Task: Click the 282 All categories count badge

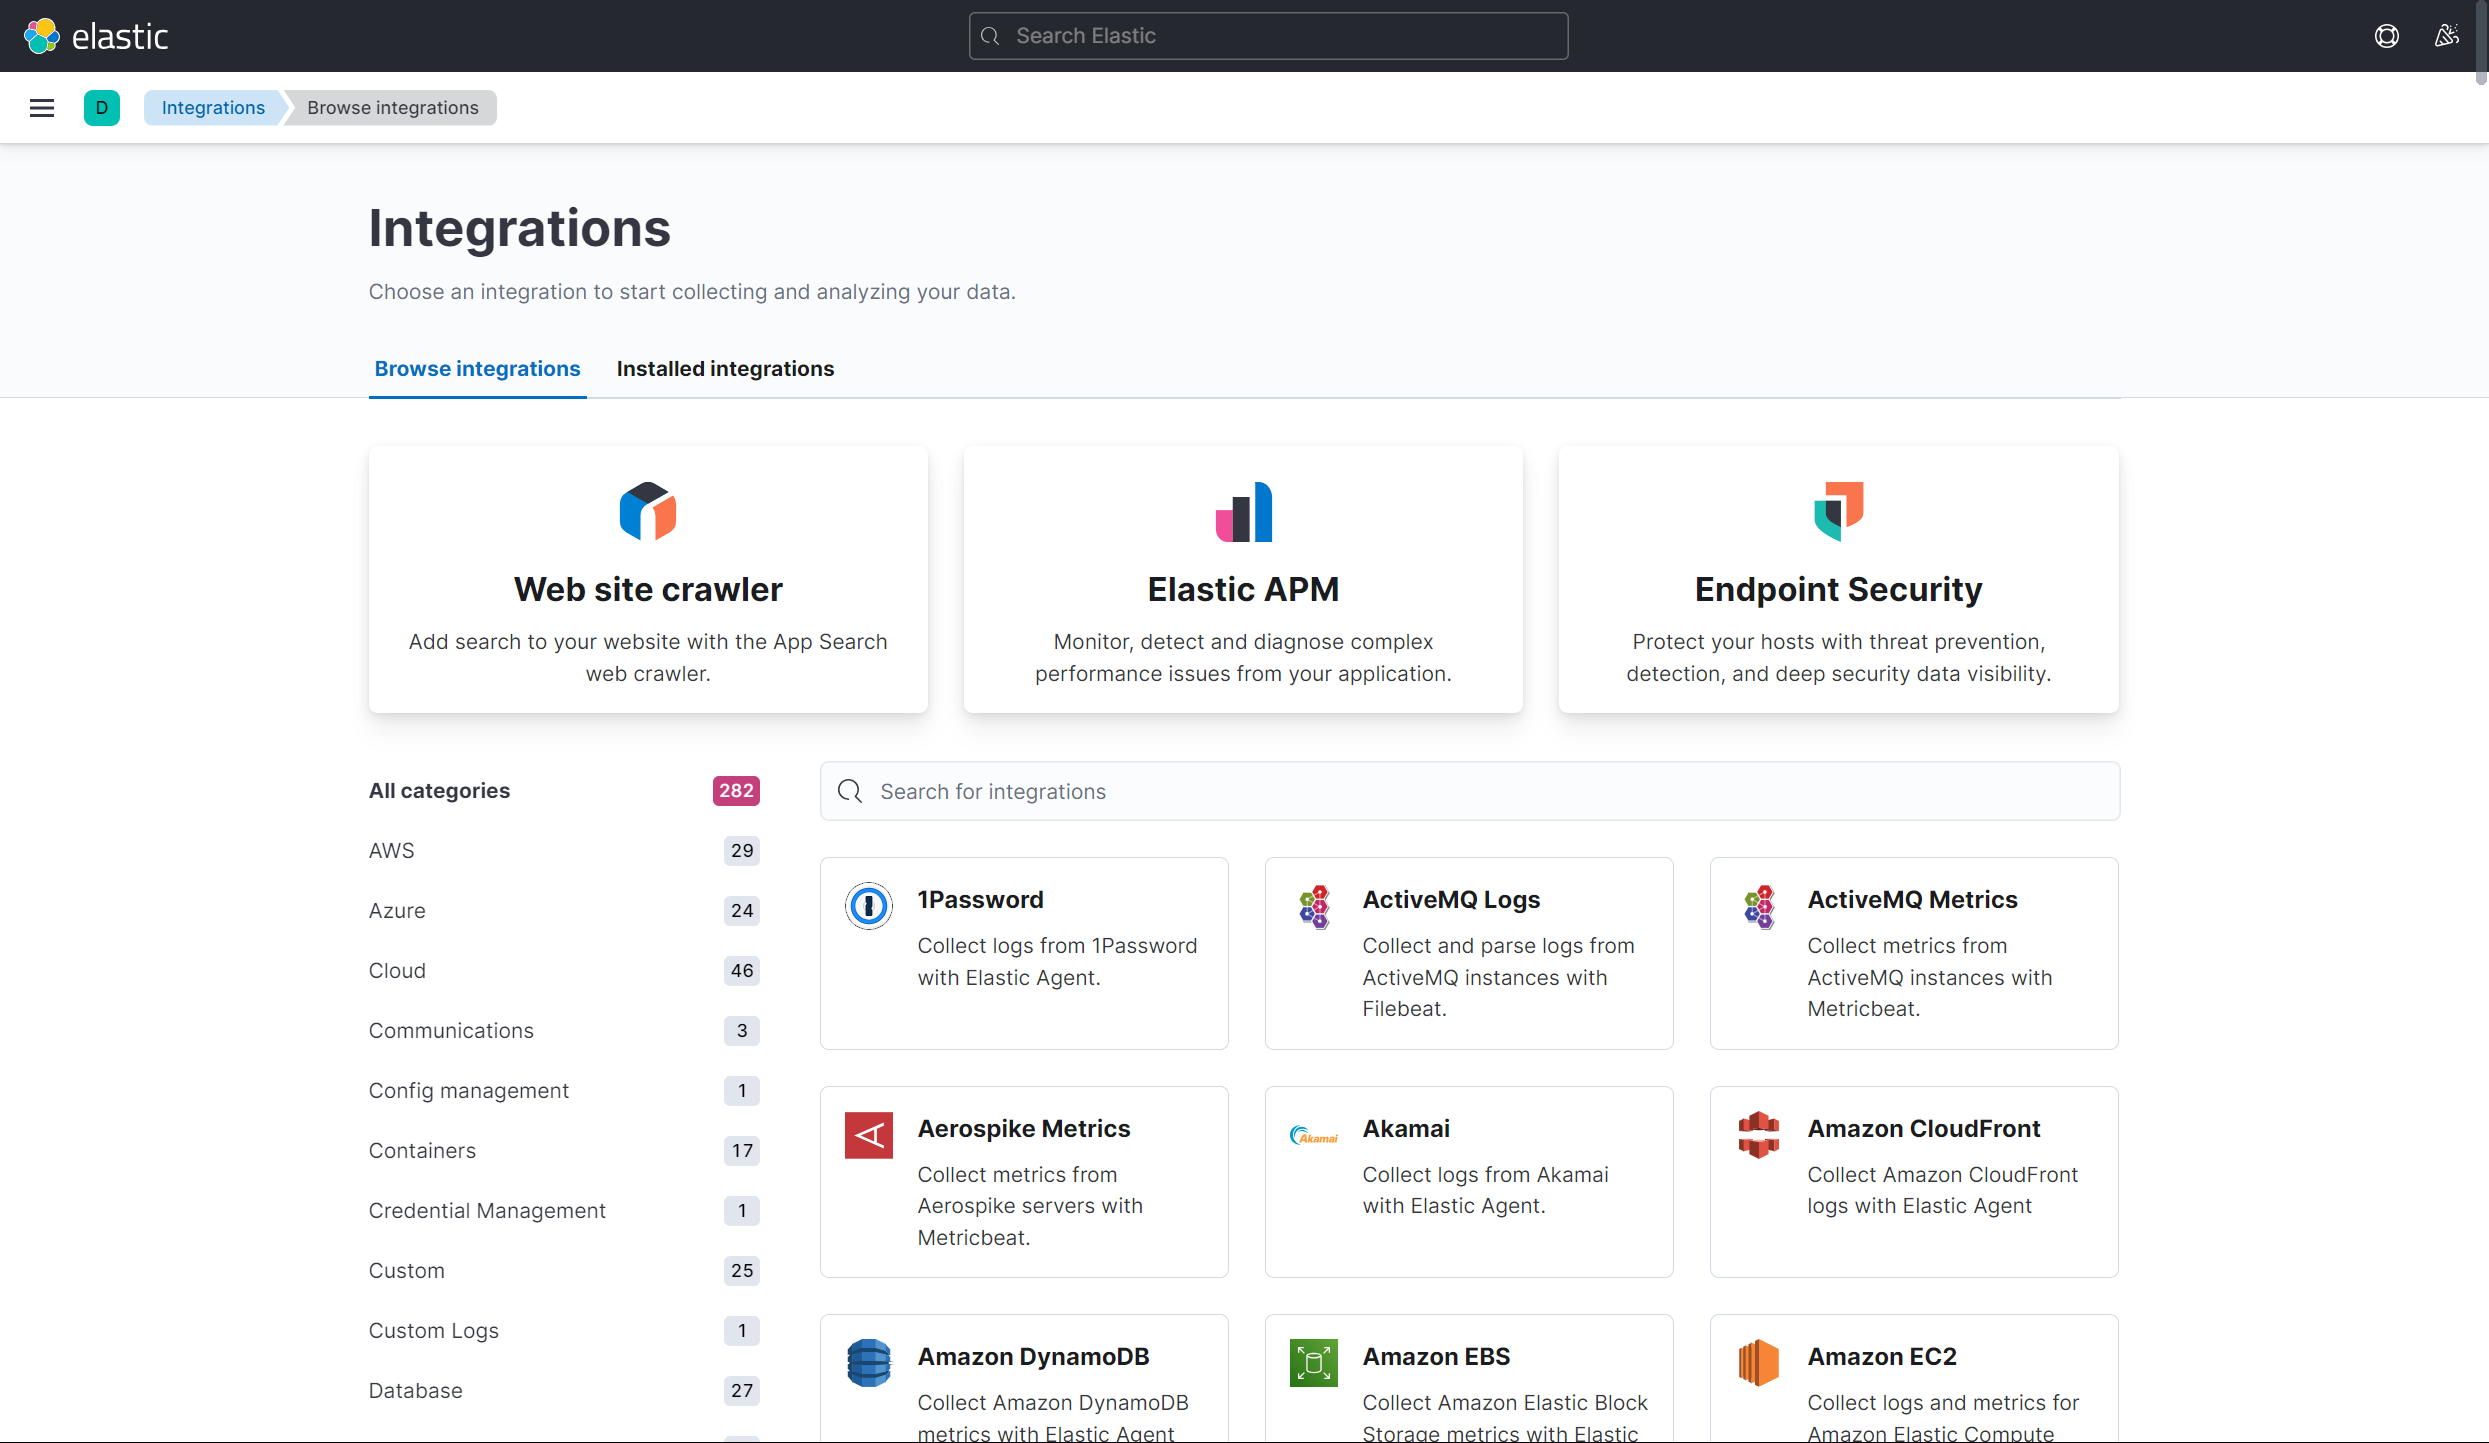Action: (x=736, y=791)
